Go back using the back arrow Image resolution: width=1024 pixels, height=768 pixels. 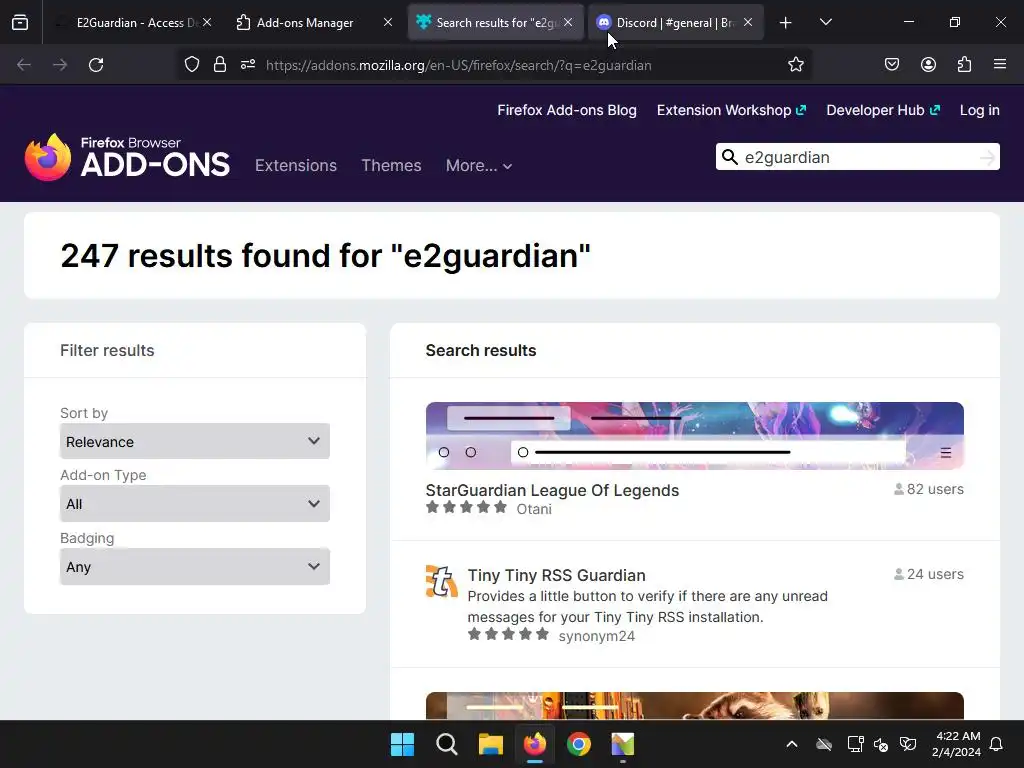coord(24,65)
